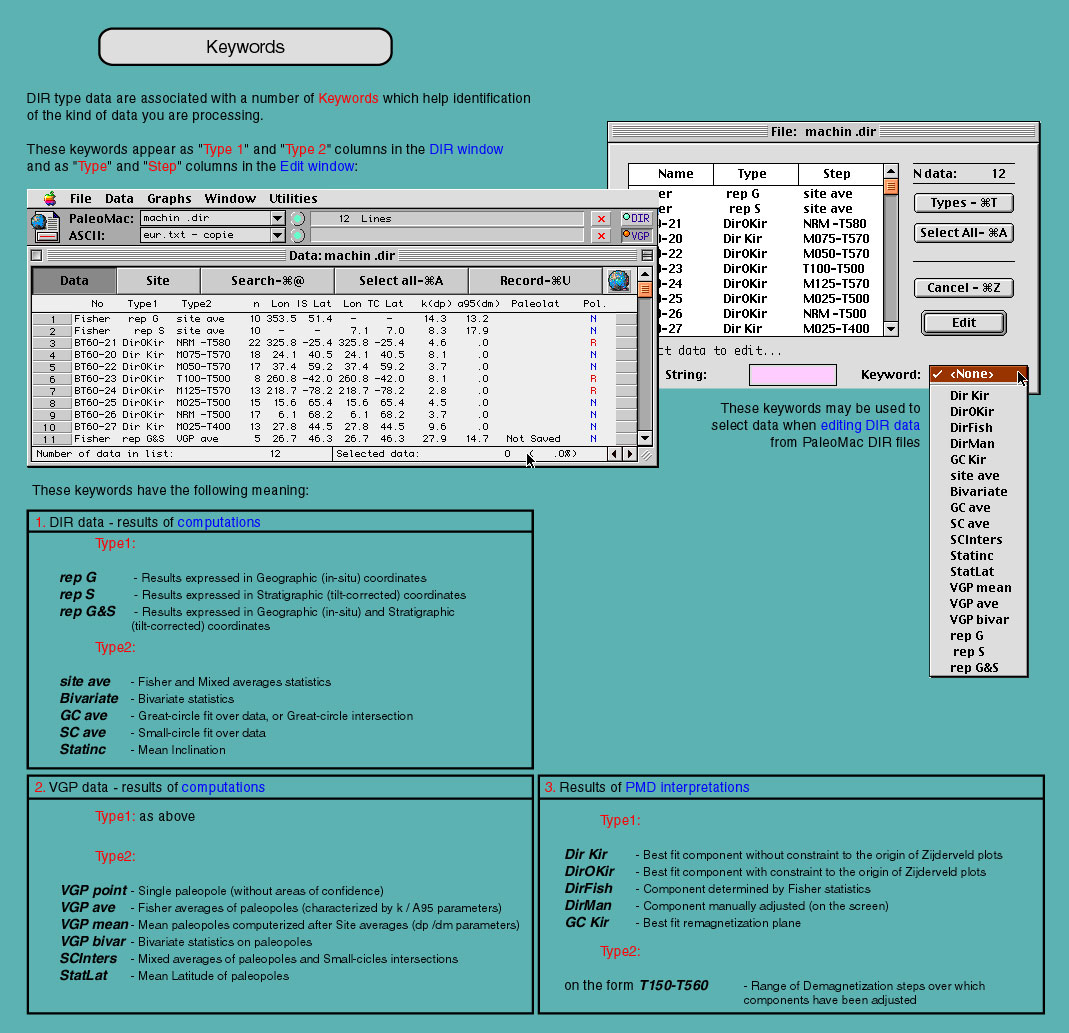Choose Bivariate from the Keyword popup menu
The width and height of the screenshot is (1069, 1033).
pyautogui.click(x=978, y=492)
